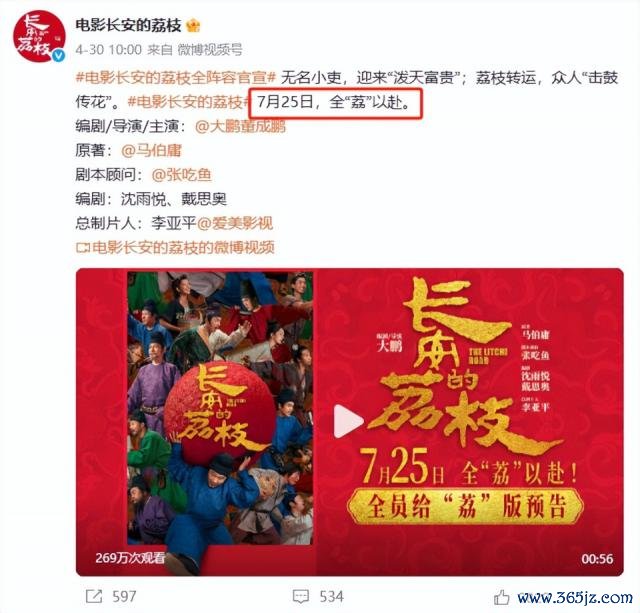Like the post with thumbs-up icon

tap(502, 597)
